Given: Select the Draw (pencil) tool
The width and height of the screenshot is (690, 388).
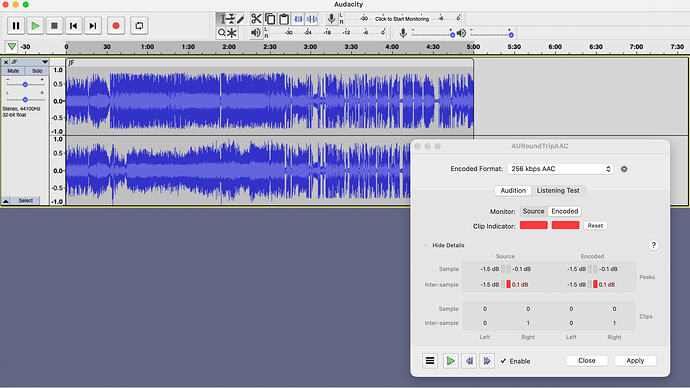Looking at the screenshot, I should coord(240,19).
